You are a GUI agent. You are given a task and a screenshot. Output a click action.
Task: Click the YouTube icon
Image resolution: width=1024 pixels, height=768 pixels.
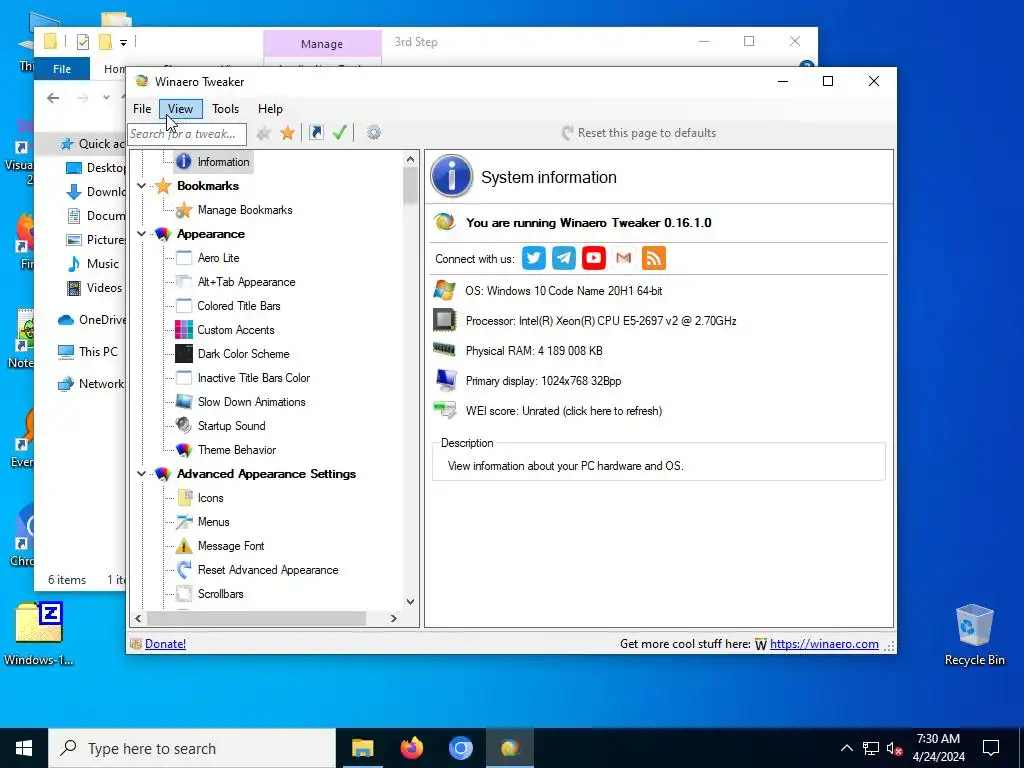point(594,258)
